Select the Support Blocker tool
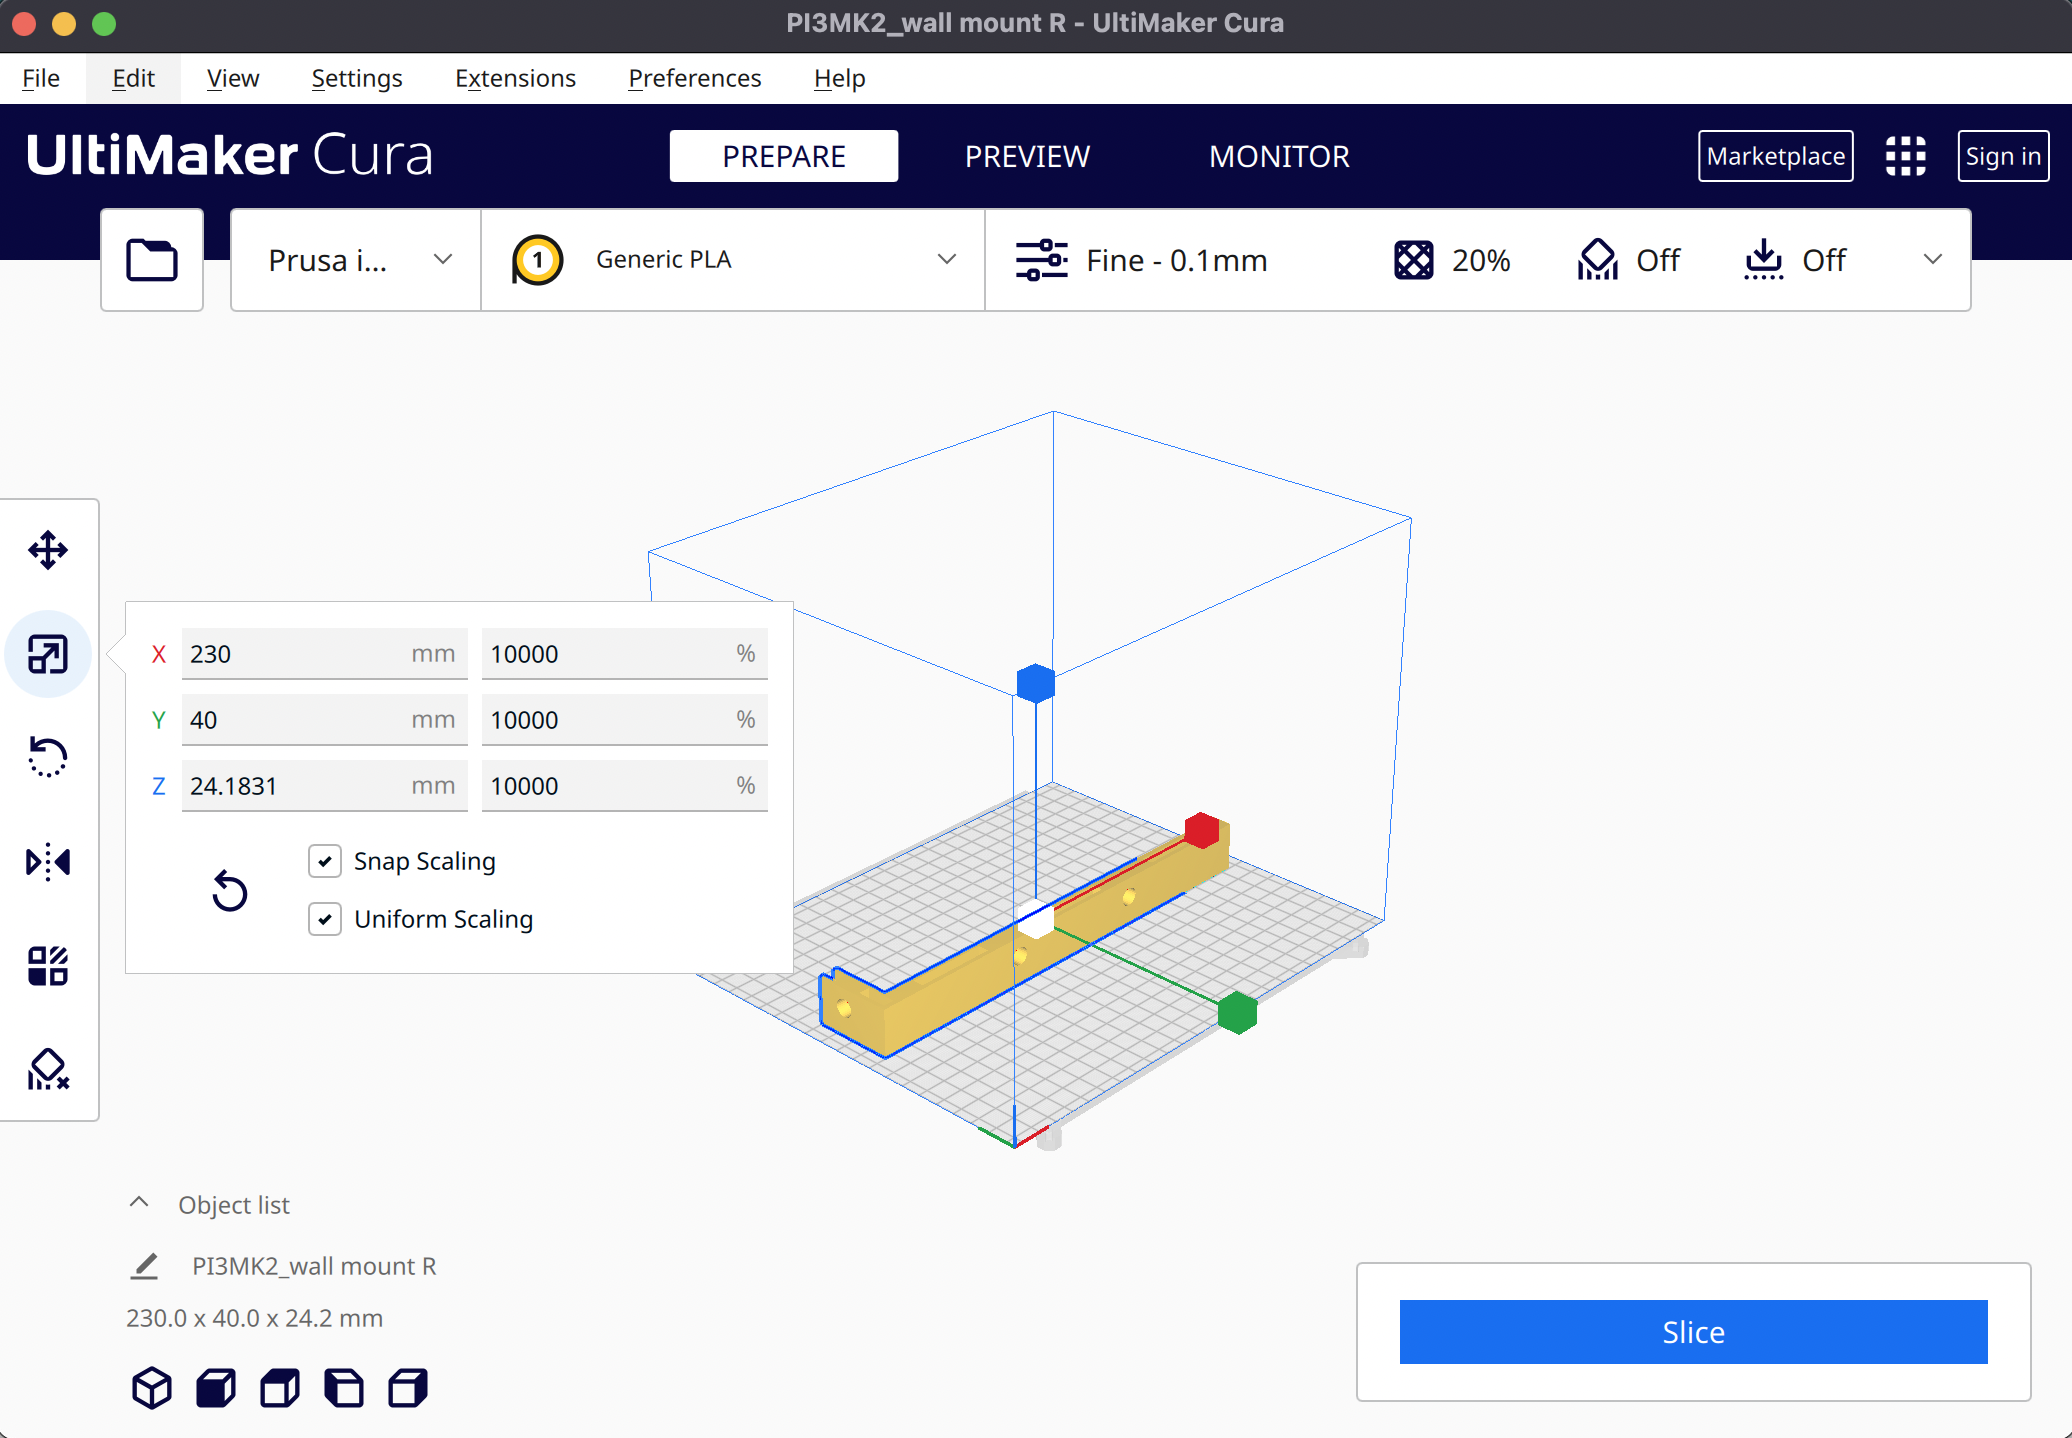 [48, 1069]
